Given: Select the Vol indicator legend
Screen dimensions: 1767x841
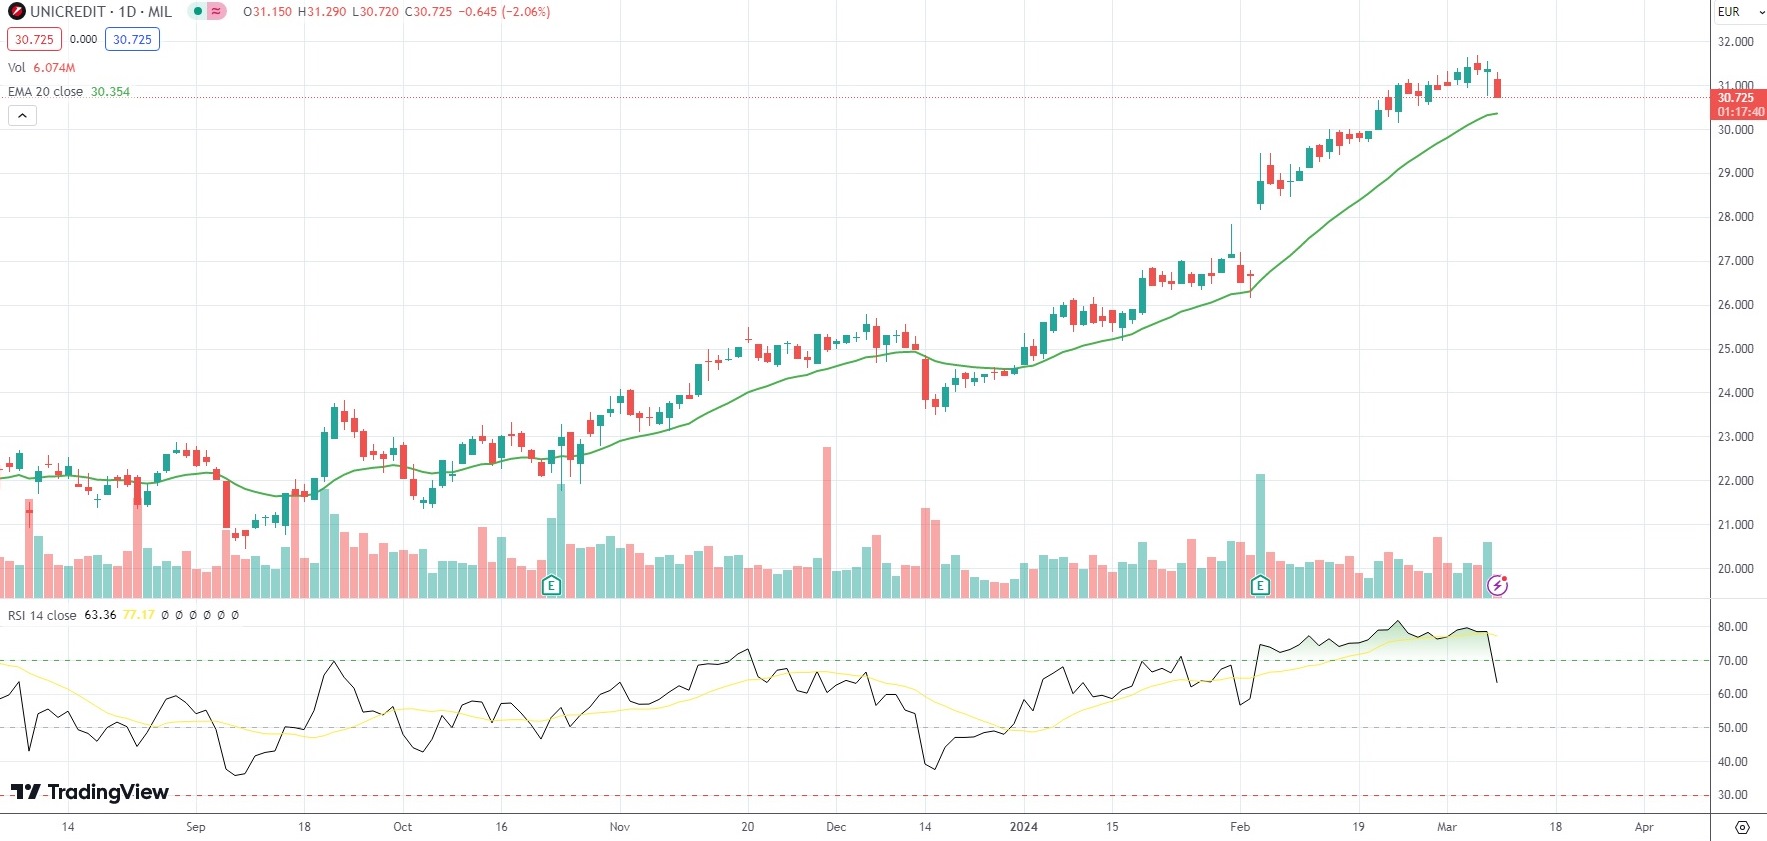Looking at the screenshot, I should click(x=17, y=68).
